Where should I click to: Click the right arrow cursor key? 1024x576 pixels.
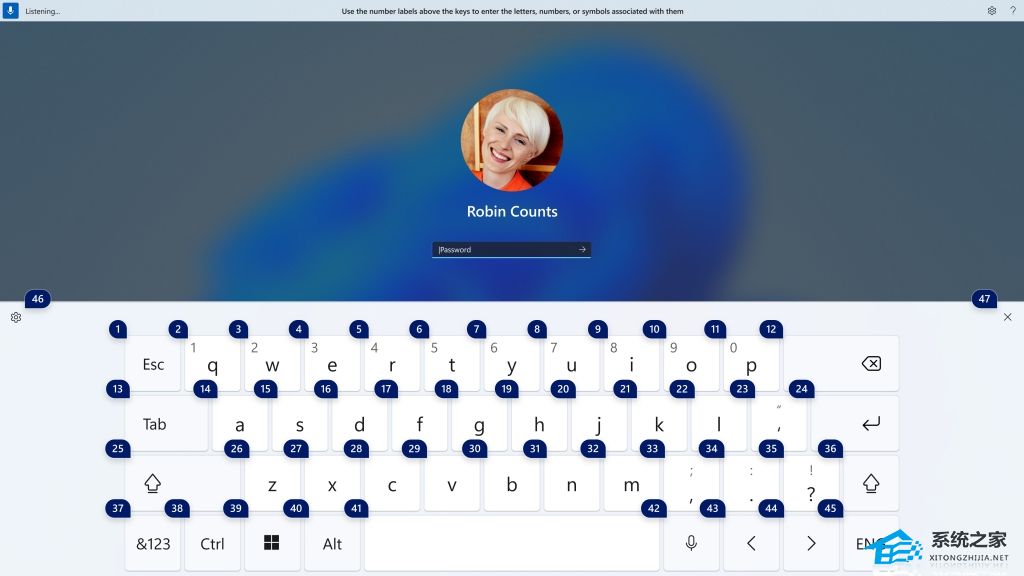click(811, 543)
